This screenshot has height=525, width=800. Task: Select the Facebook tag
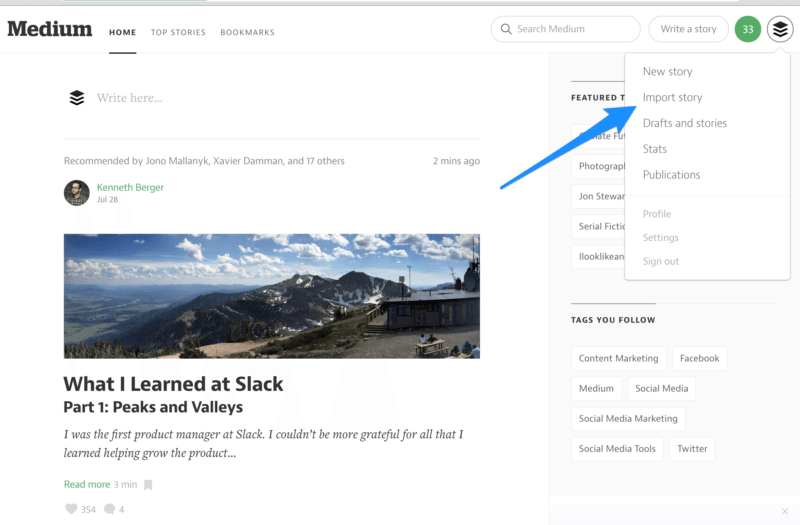(699, 358)
